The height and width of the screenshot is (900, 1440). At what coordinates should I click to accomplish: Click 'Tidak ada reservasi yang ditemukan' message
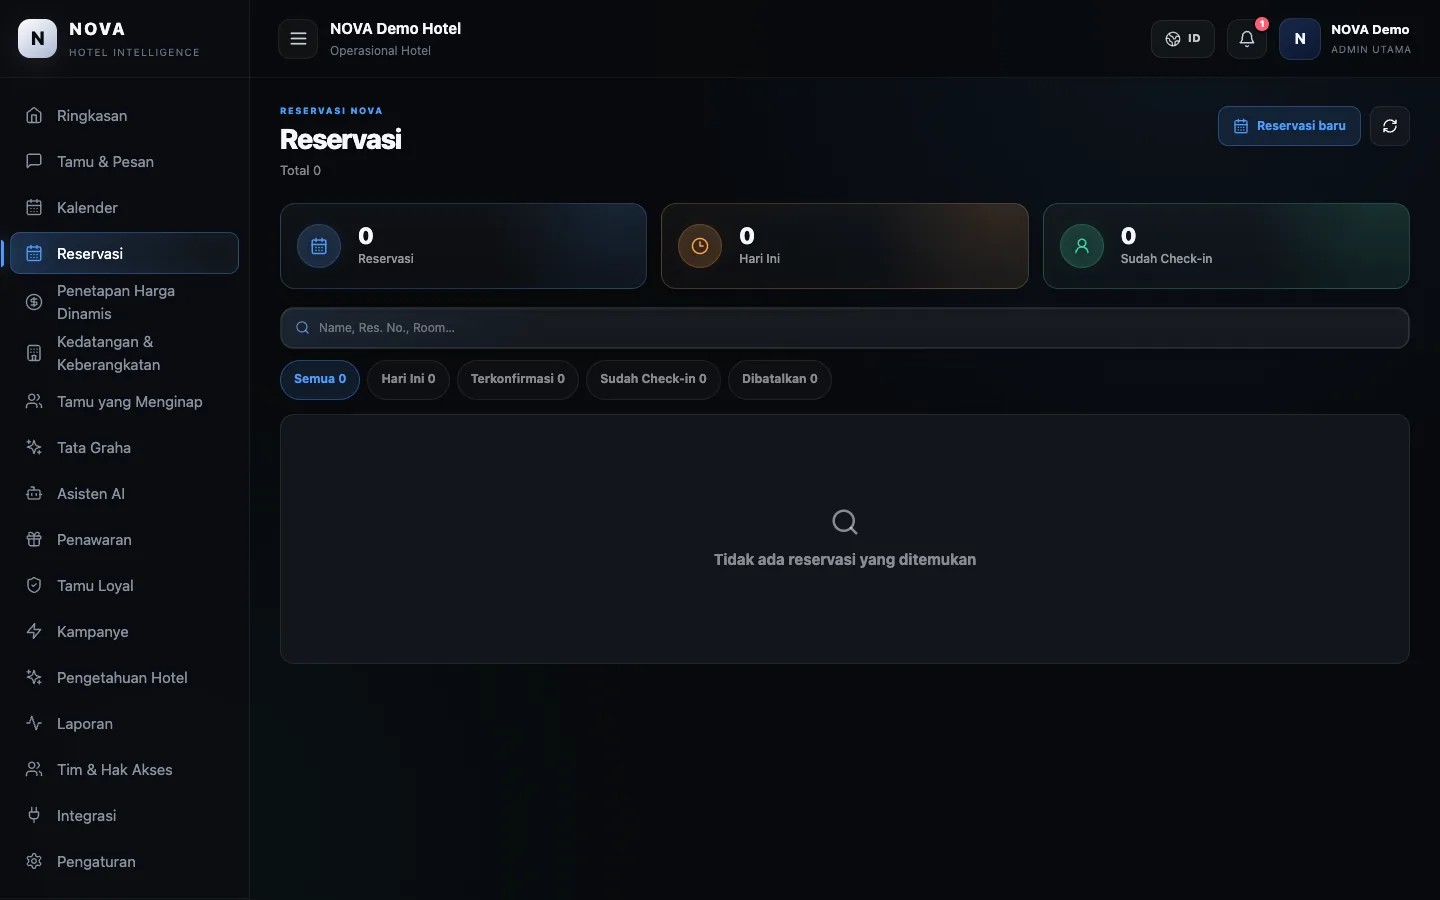(x=845, y=560)
